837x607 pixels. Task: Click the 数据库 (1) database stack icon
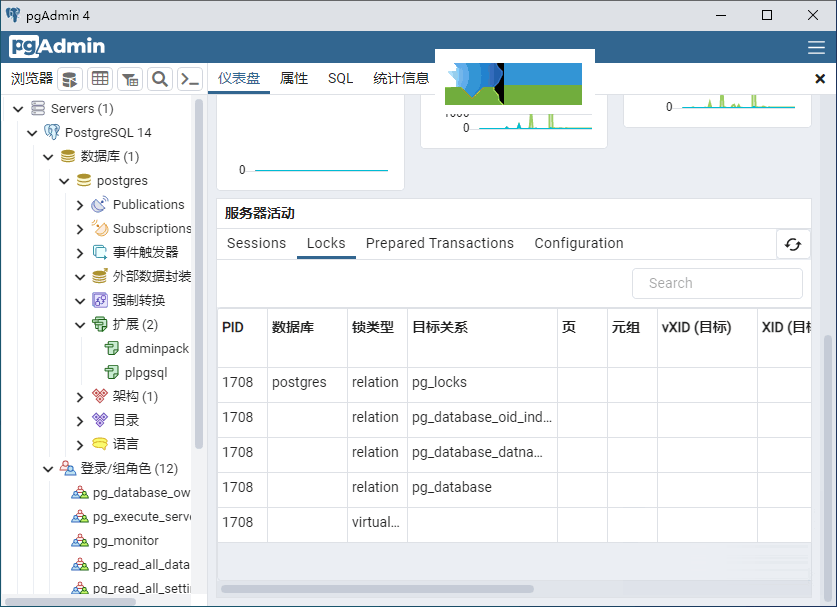point(68,156)
